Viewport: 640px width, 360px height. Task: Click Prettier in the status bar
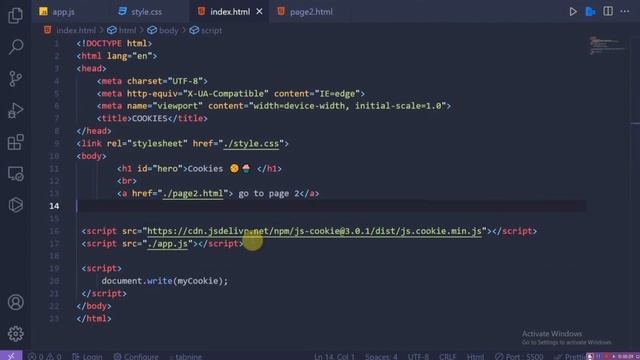[571, 356]
